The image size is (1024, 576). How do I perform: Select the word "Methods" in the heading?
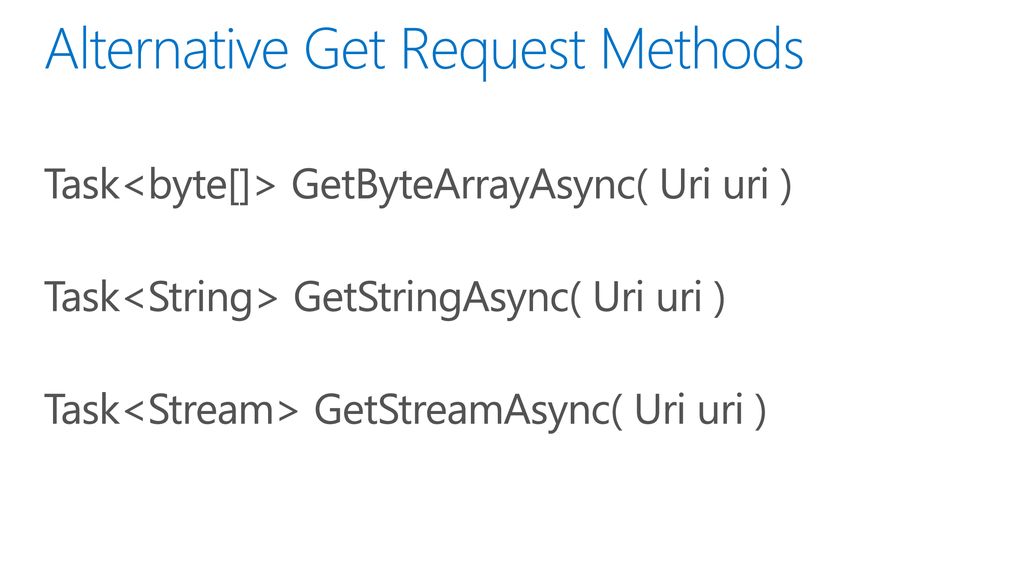(702, 49)
